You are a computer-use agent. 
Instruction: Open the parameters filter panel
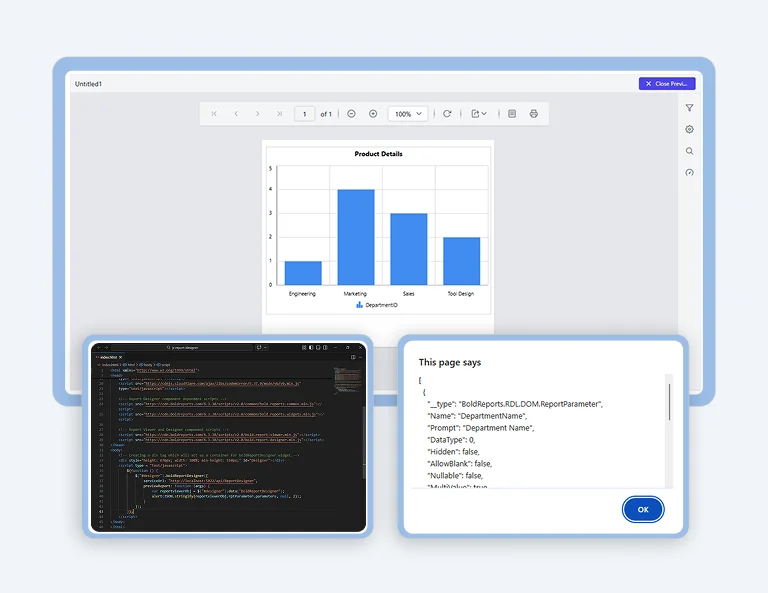(690, 108)
